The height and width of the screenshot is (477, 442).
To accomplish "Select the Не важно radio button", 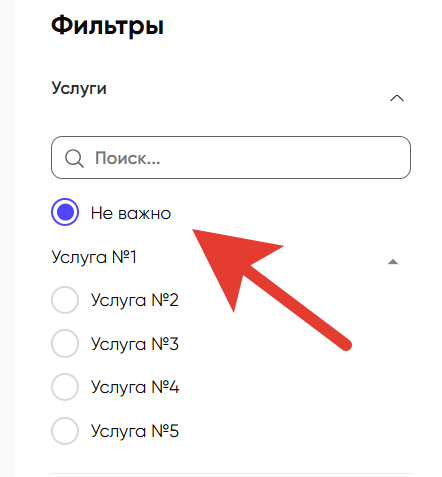I will coord(65,212).
